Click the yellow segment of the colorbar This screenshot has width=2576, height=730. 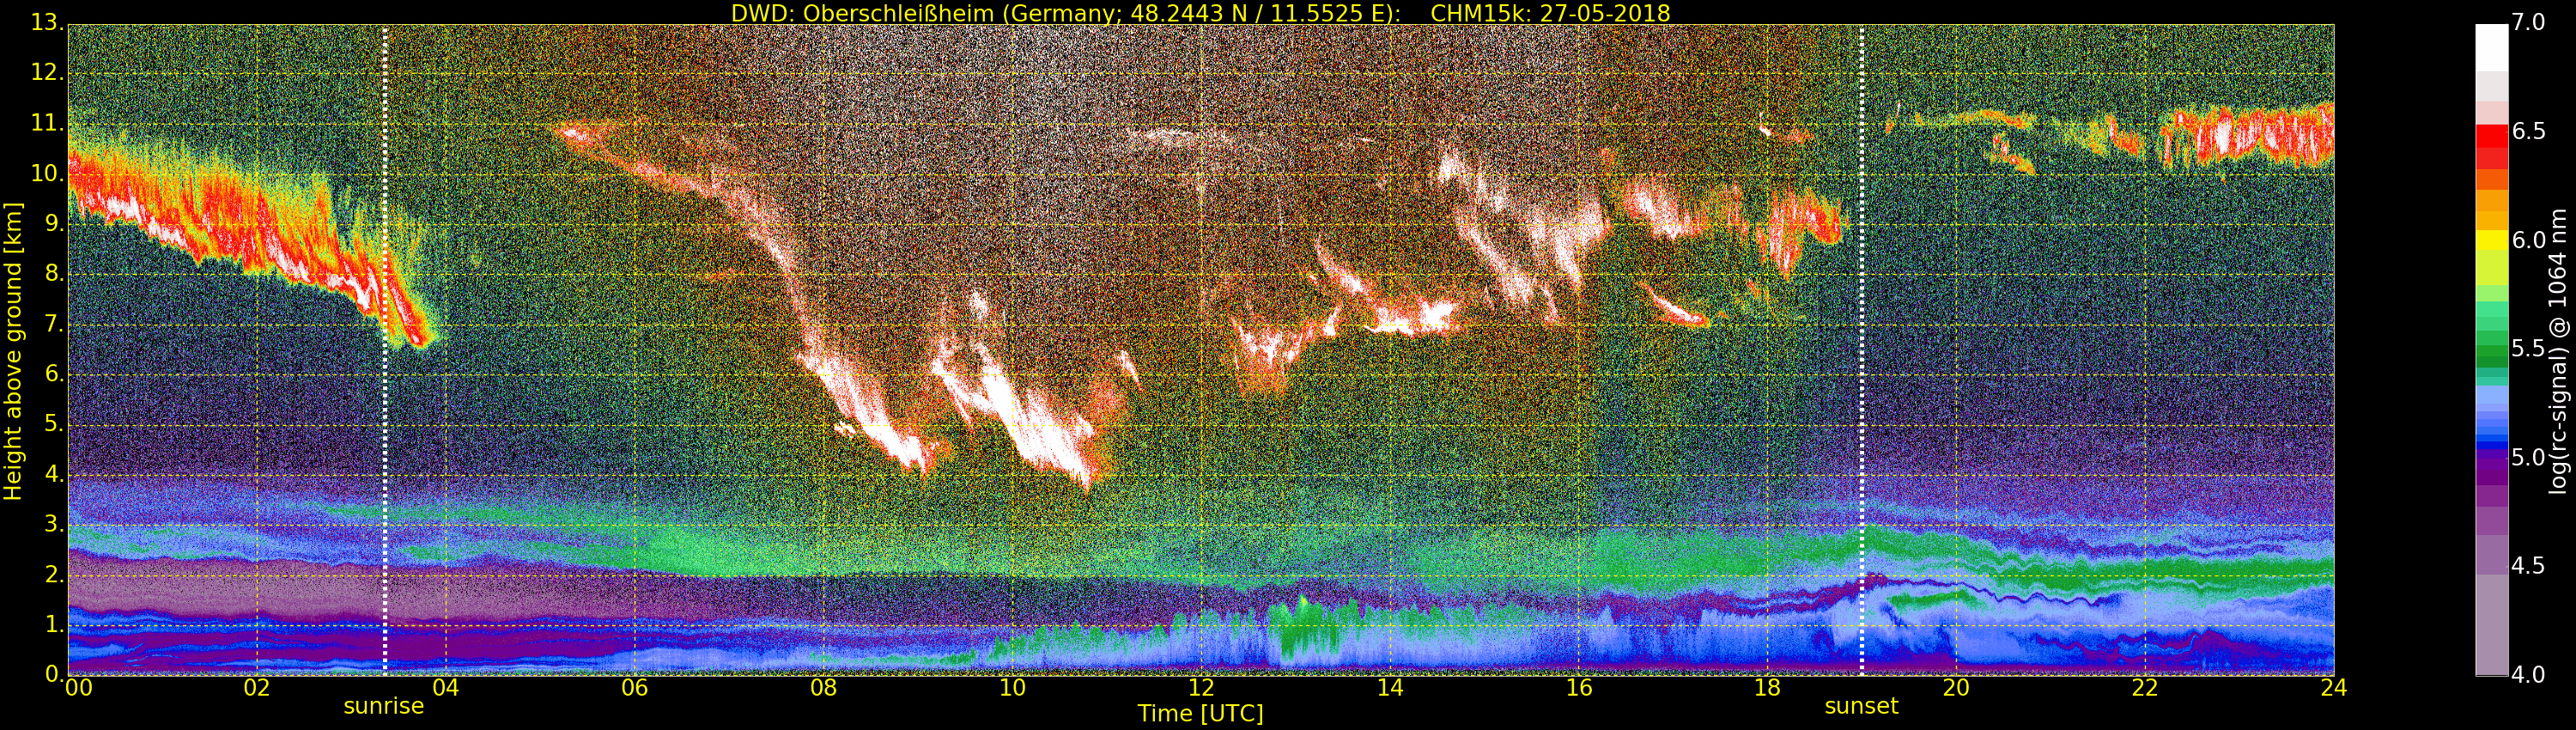pyautogui.click(x=2492, y=240)
